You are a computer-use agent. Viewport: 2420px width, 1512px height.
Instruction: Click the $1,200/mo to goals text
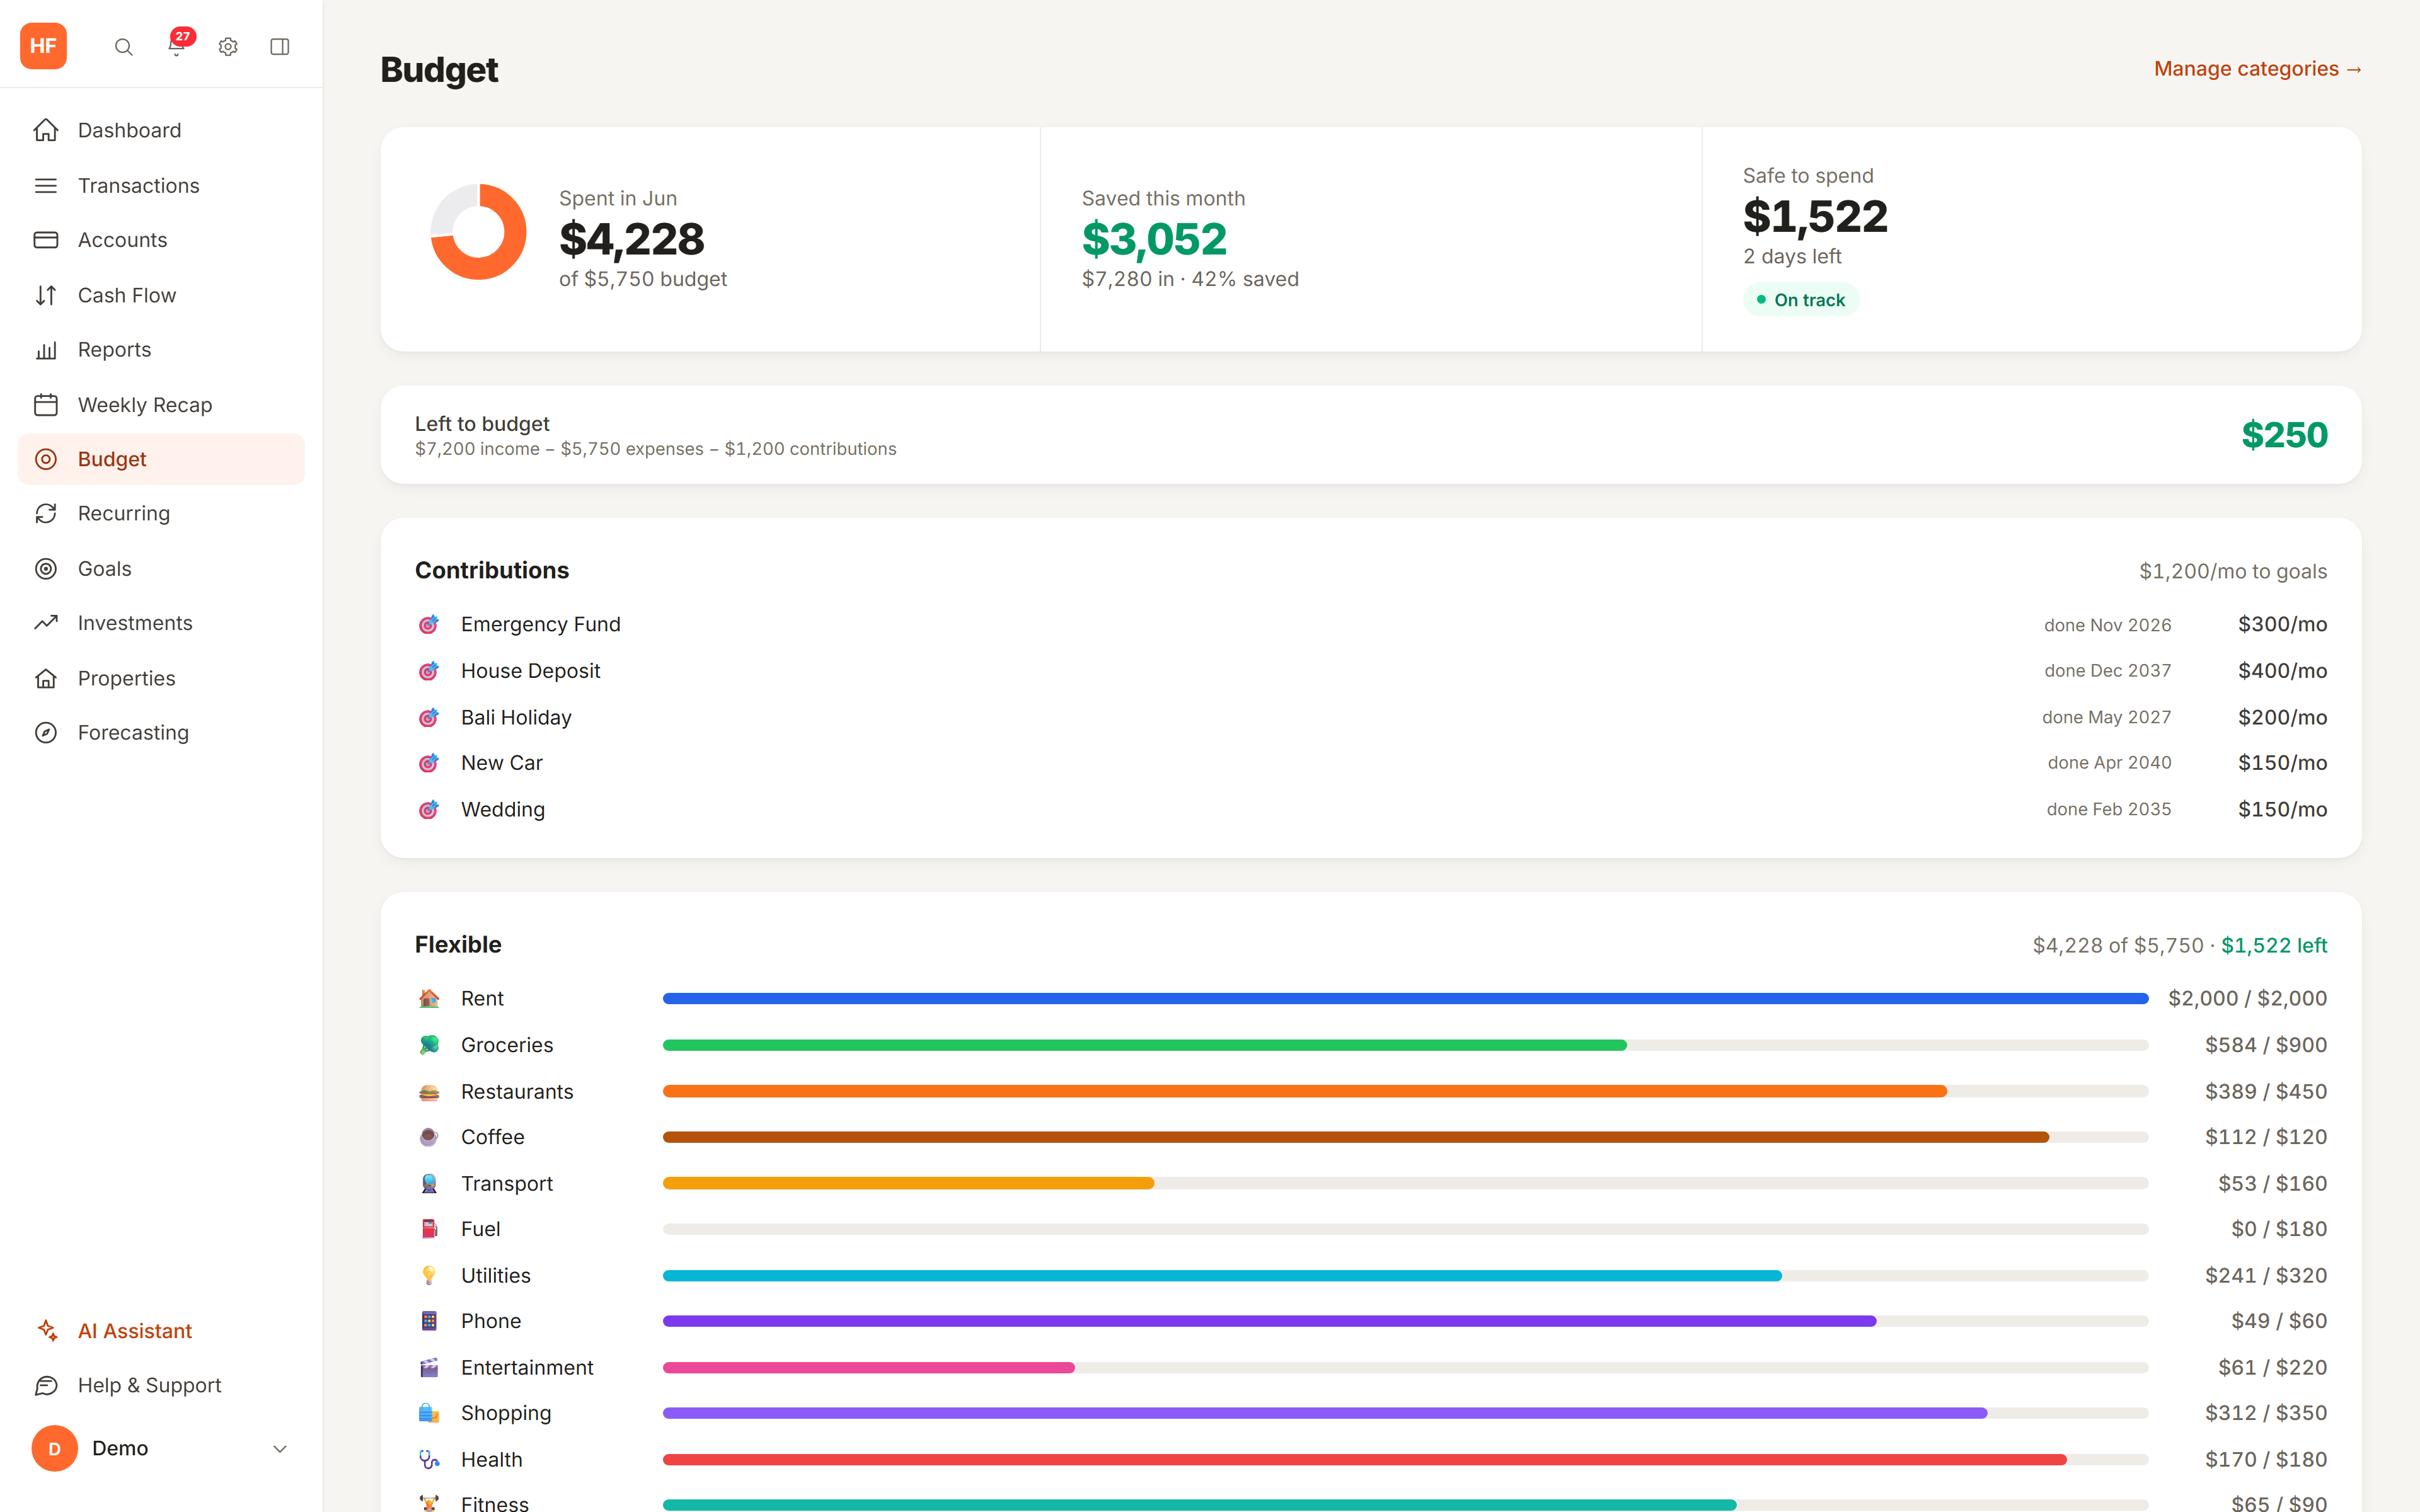pyautogui.click(x=2233, y=571)
